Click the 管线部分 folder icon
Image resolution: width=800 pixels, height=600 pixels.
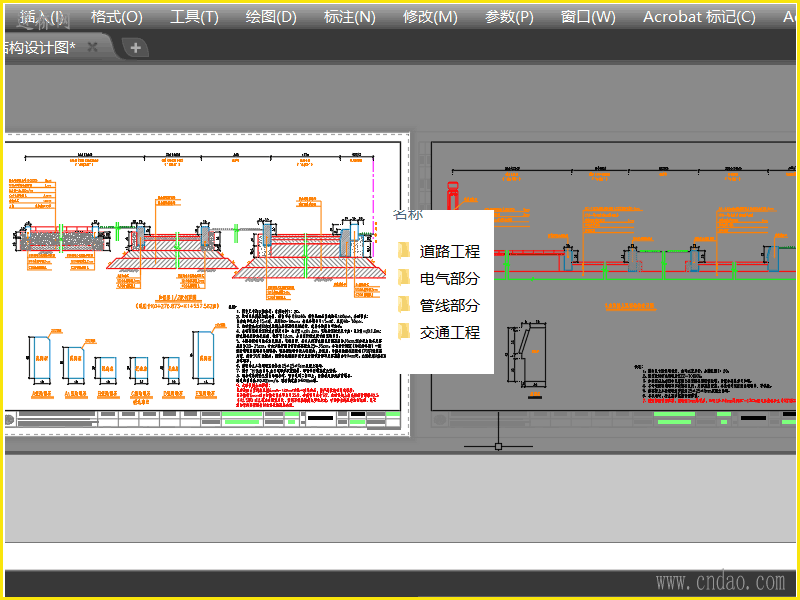coord(404,305)
